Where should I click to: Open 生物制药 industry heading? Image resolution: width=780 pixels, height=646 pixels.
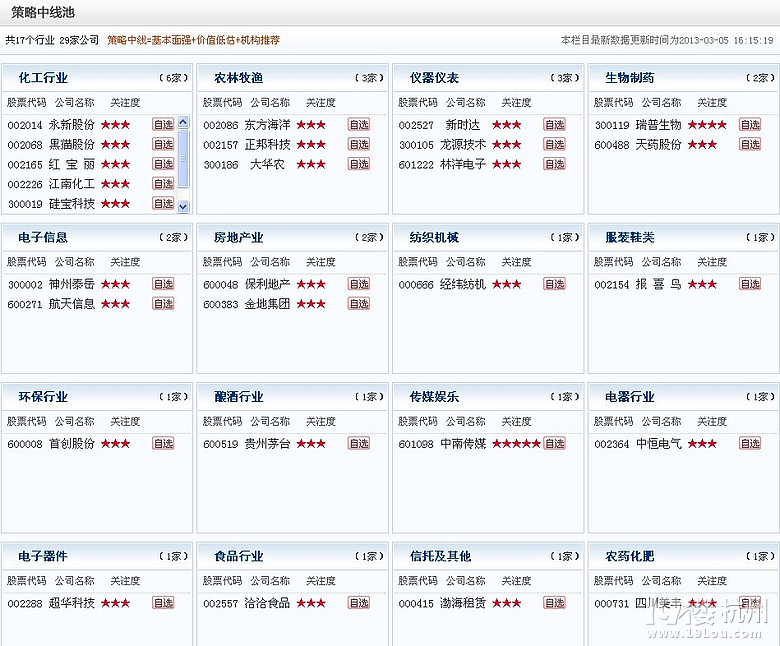pos(629,78)
